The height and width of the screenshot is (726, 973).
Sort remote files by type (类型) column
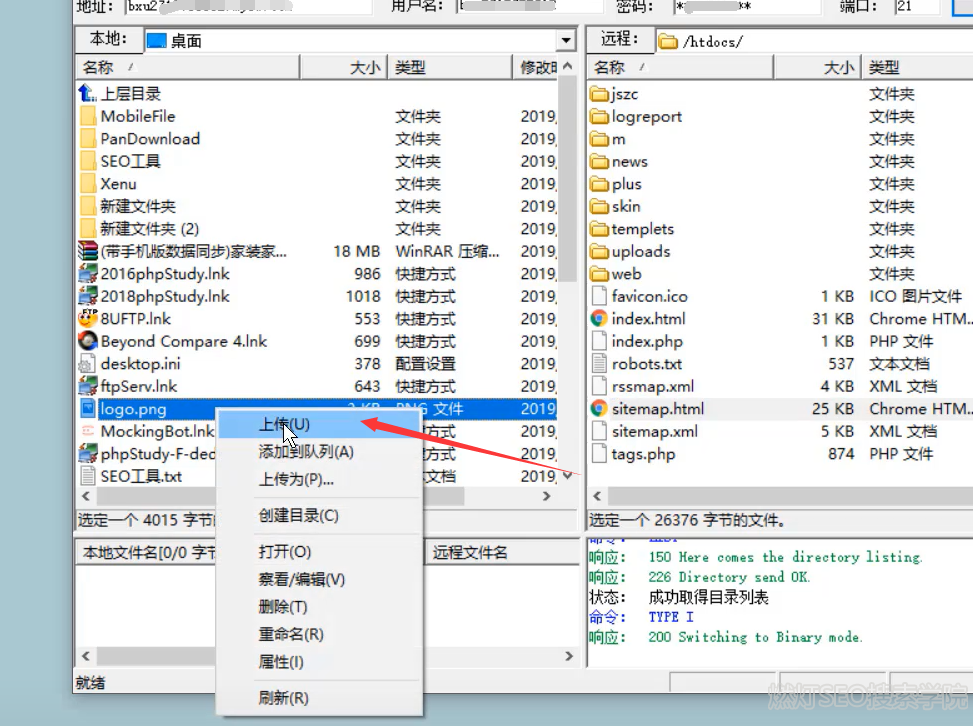[884, 68]
